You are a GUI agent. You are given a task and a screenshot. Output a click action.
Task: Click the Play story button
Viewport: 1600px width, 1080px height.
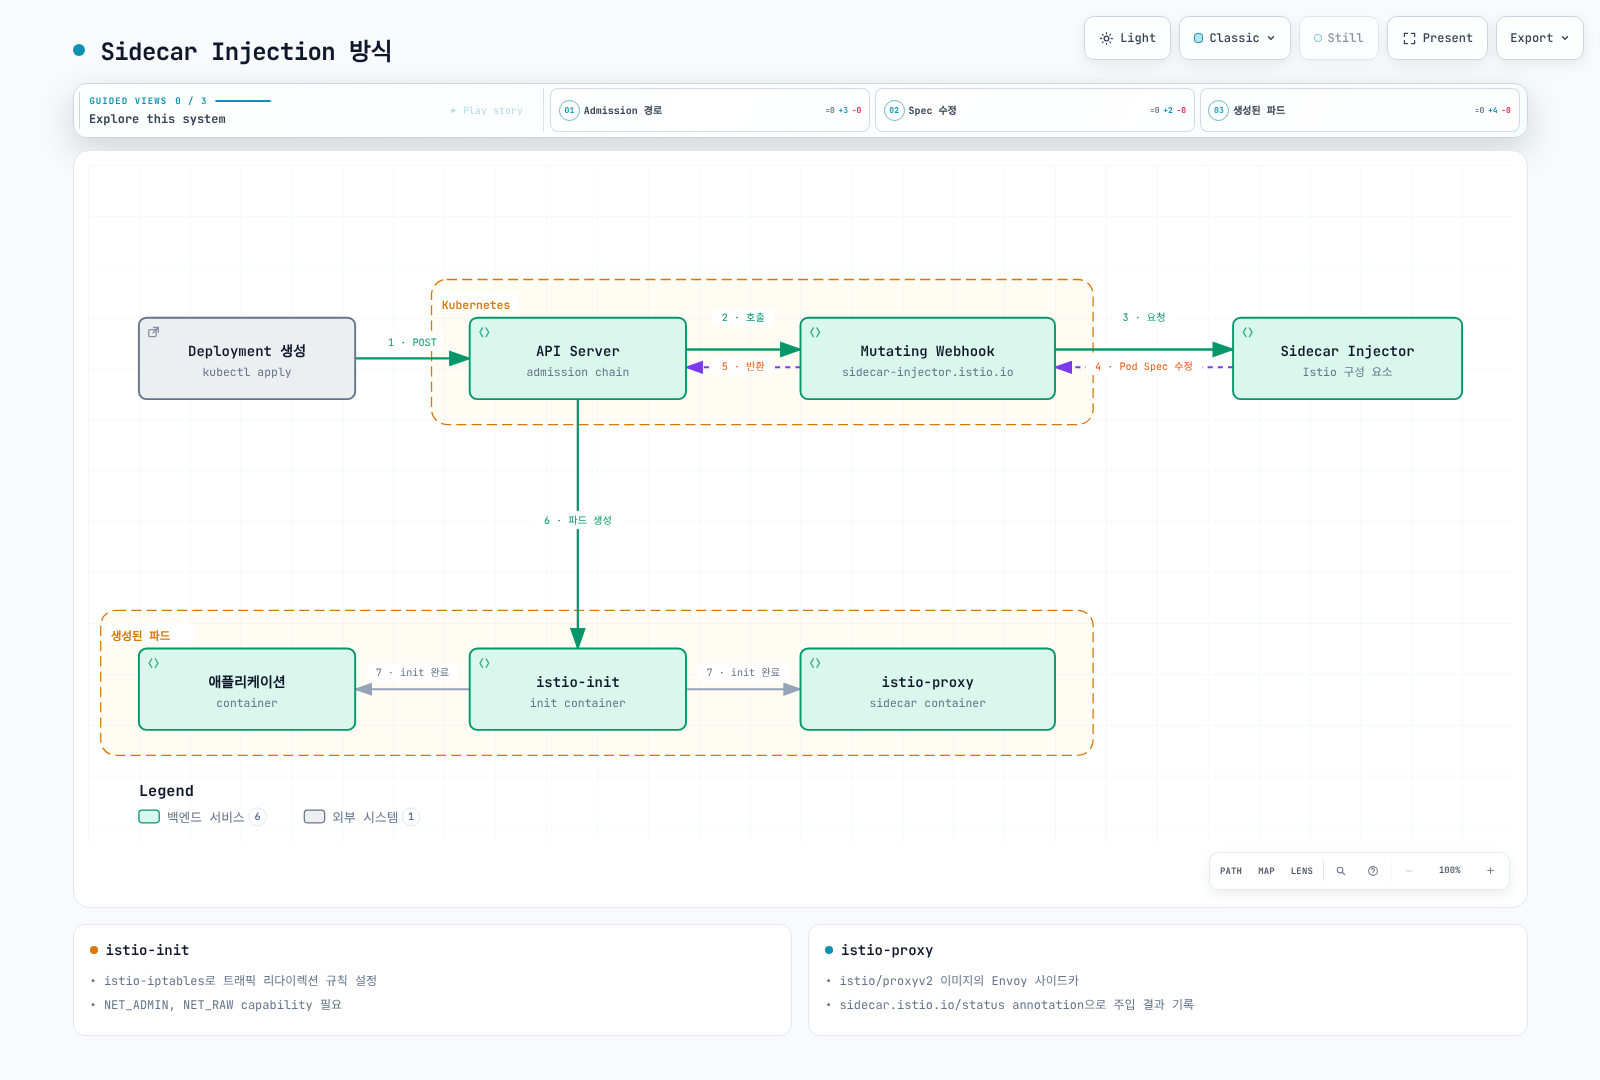click(x=487, y=111)
